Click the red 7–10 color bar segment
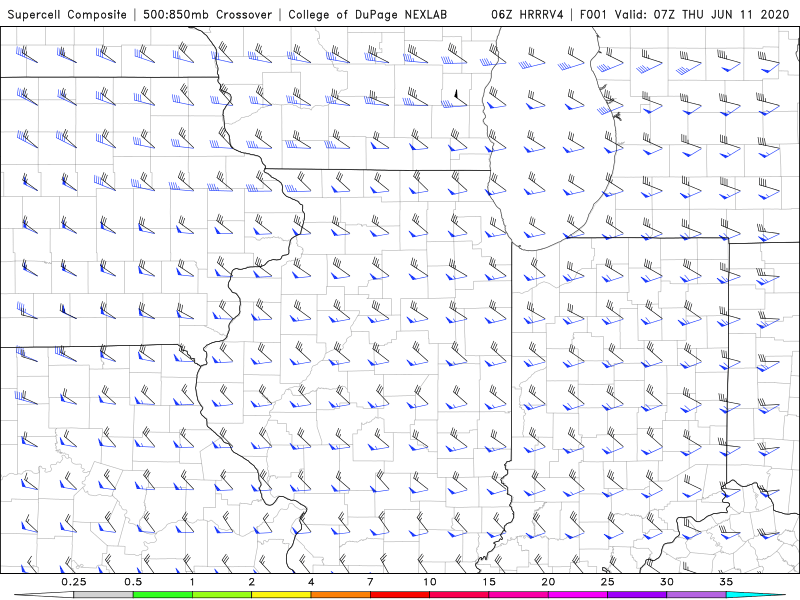The width and height of the screenshot is (800, 600). click(x=400, y=595)
